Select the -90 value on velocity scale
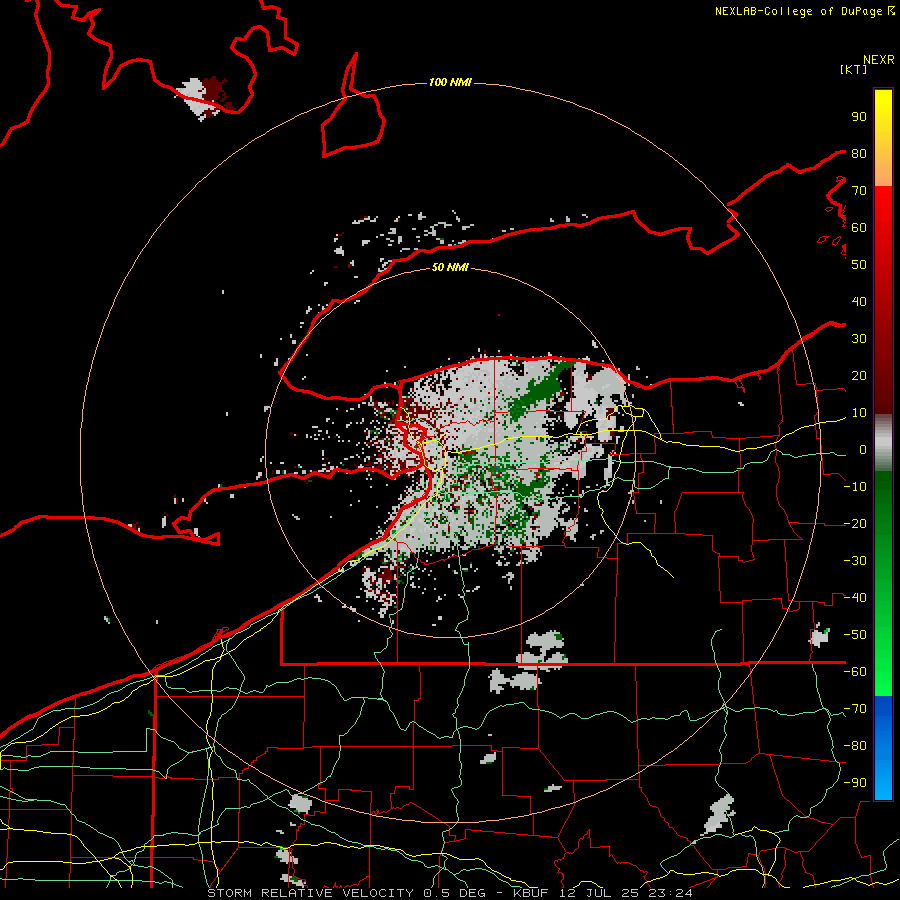 click(855, 783)
